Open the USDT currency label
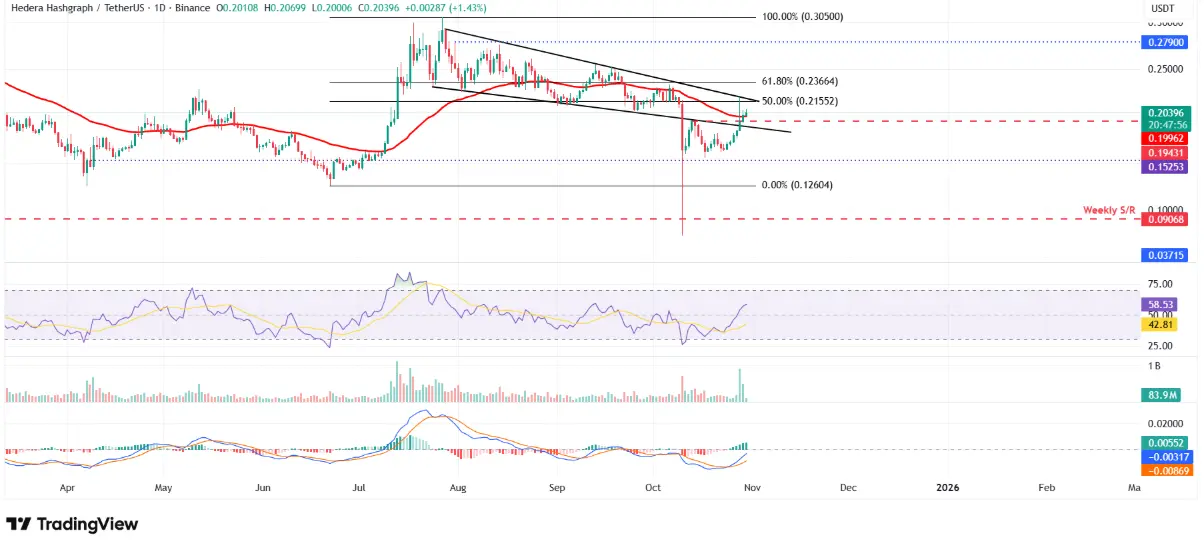The width and height of the screenshot is (1204, 545). [1162, 8]
